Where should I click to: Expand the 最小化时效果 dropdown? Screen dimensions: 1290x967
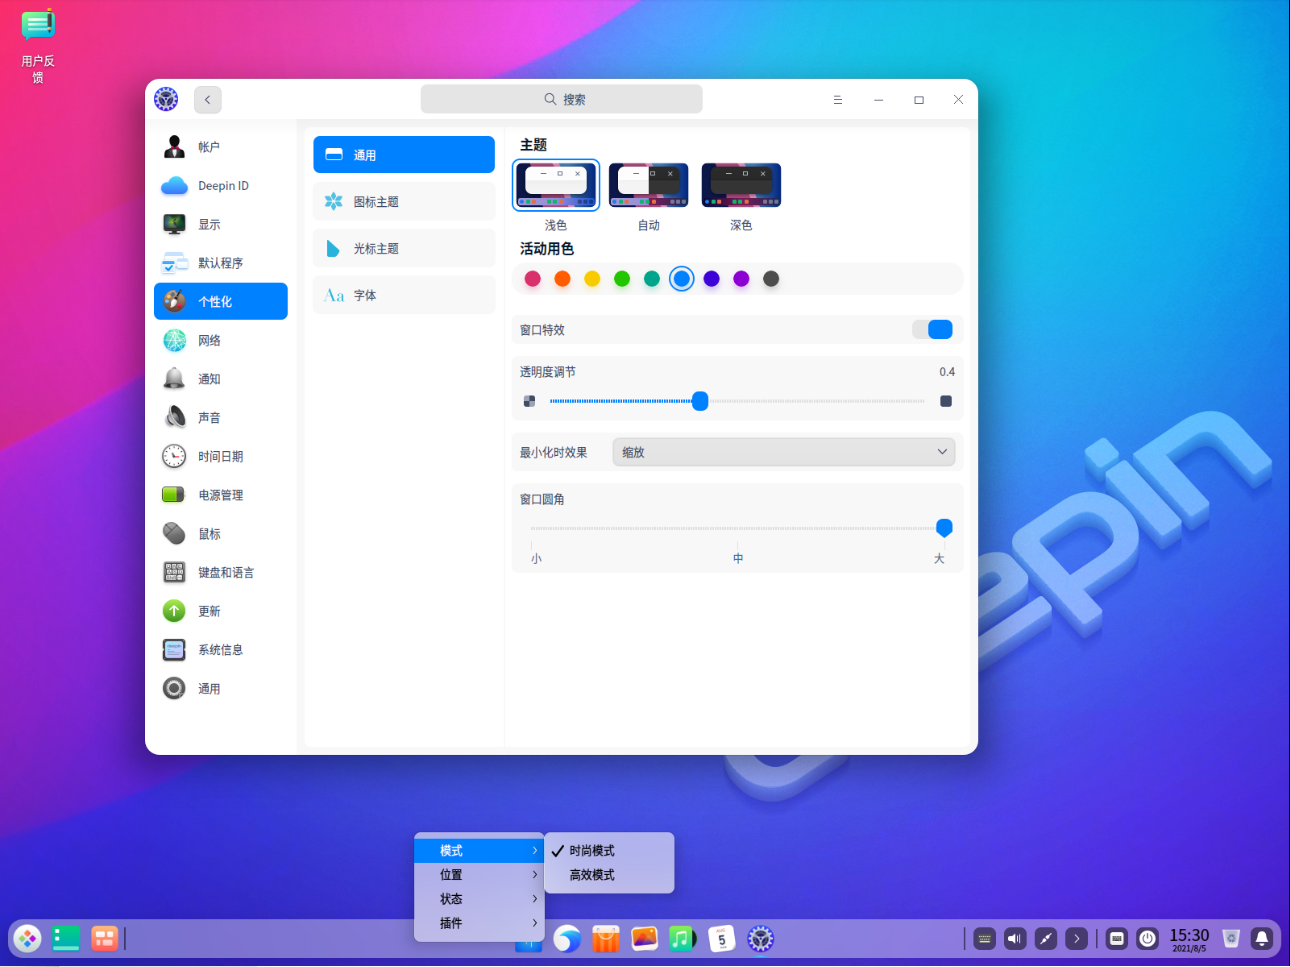[x=783, y=452]
